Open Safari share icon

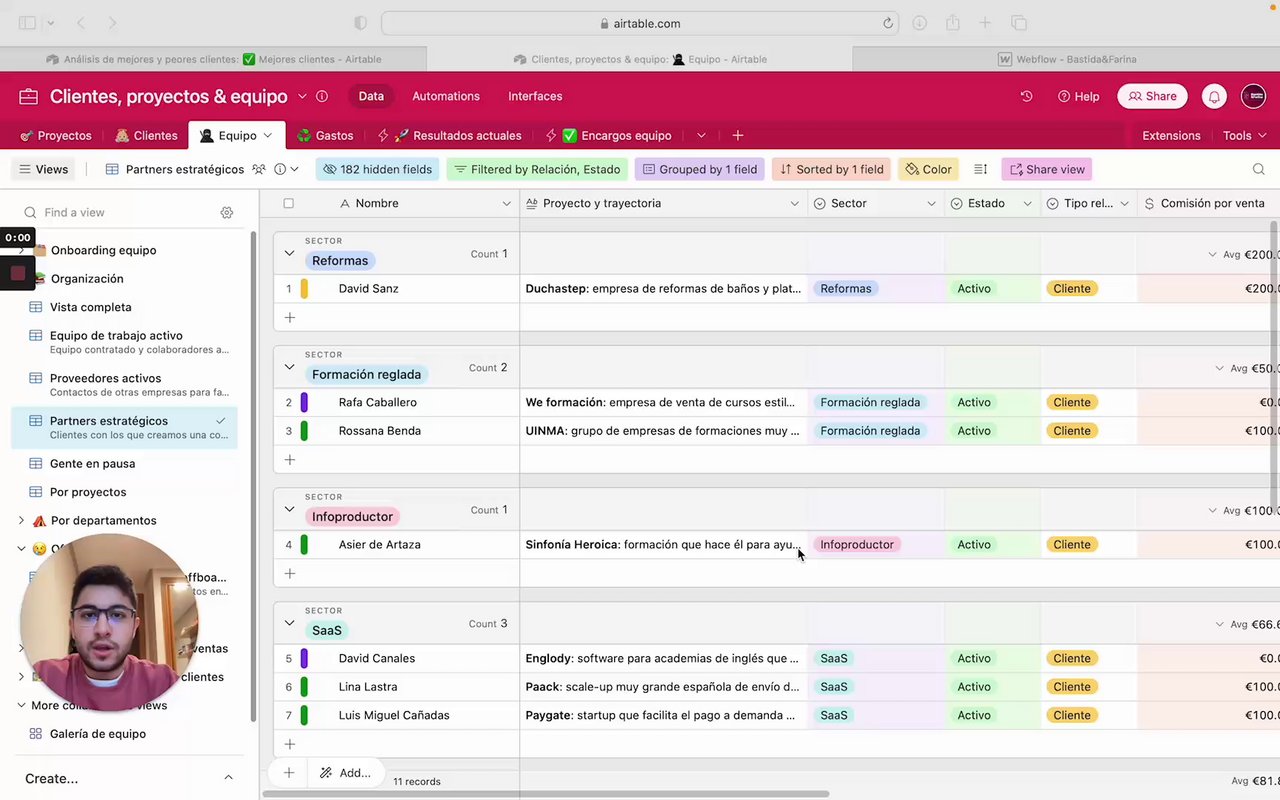[x=953, y=23]
